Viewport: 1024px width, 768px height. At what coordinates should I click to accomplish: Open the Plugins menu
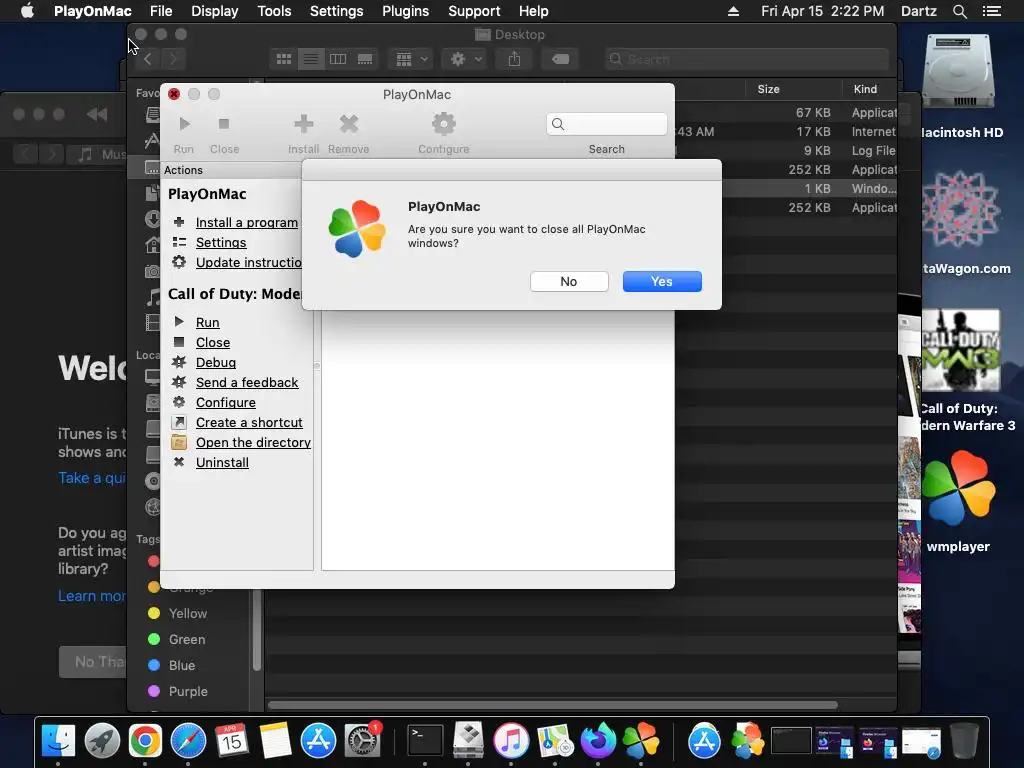click(x=405, y=11)
